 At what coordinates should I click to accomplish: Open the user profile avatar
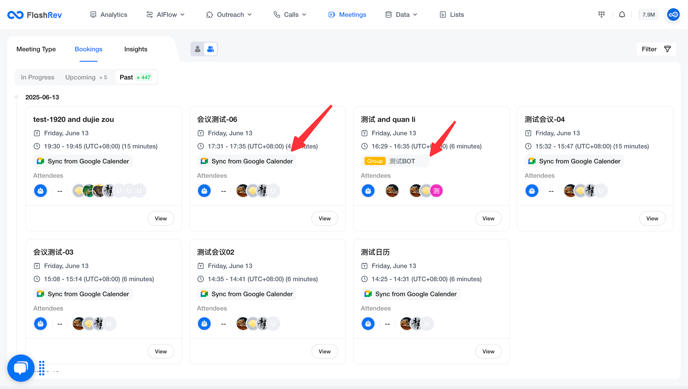pyautogui.click(x=673, y=14)
